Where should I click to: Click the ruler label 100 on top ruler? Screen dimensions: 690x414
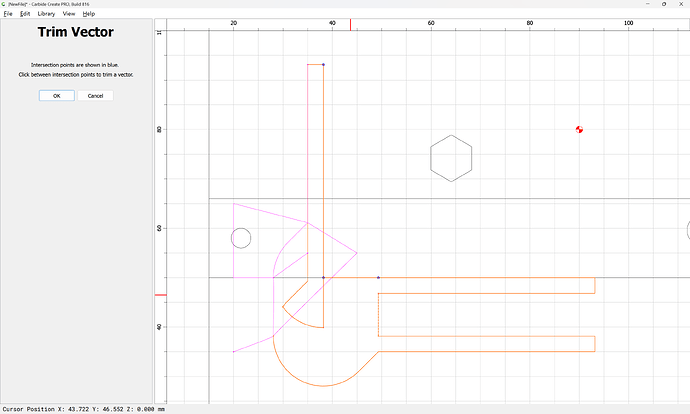[x=628, y=23]
